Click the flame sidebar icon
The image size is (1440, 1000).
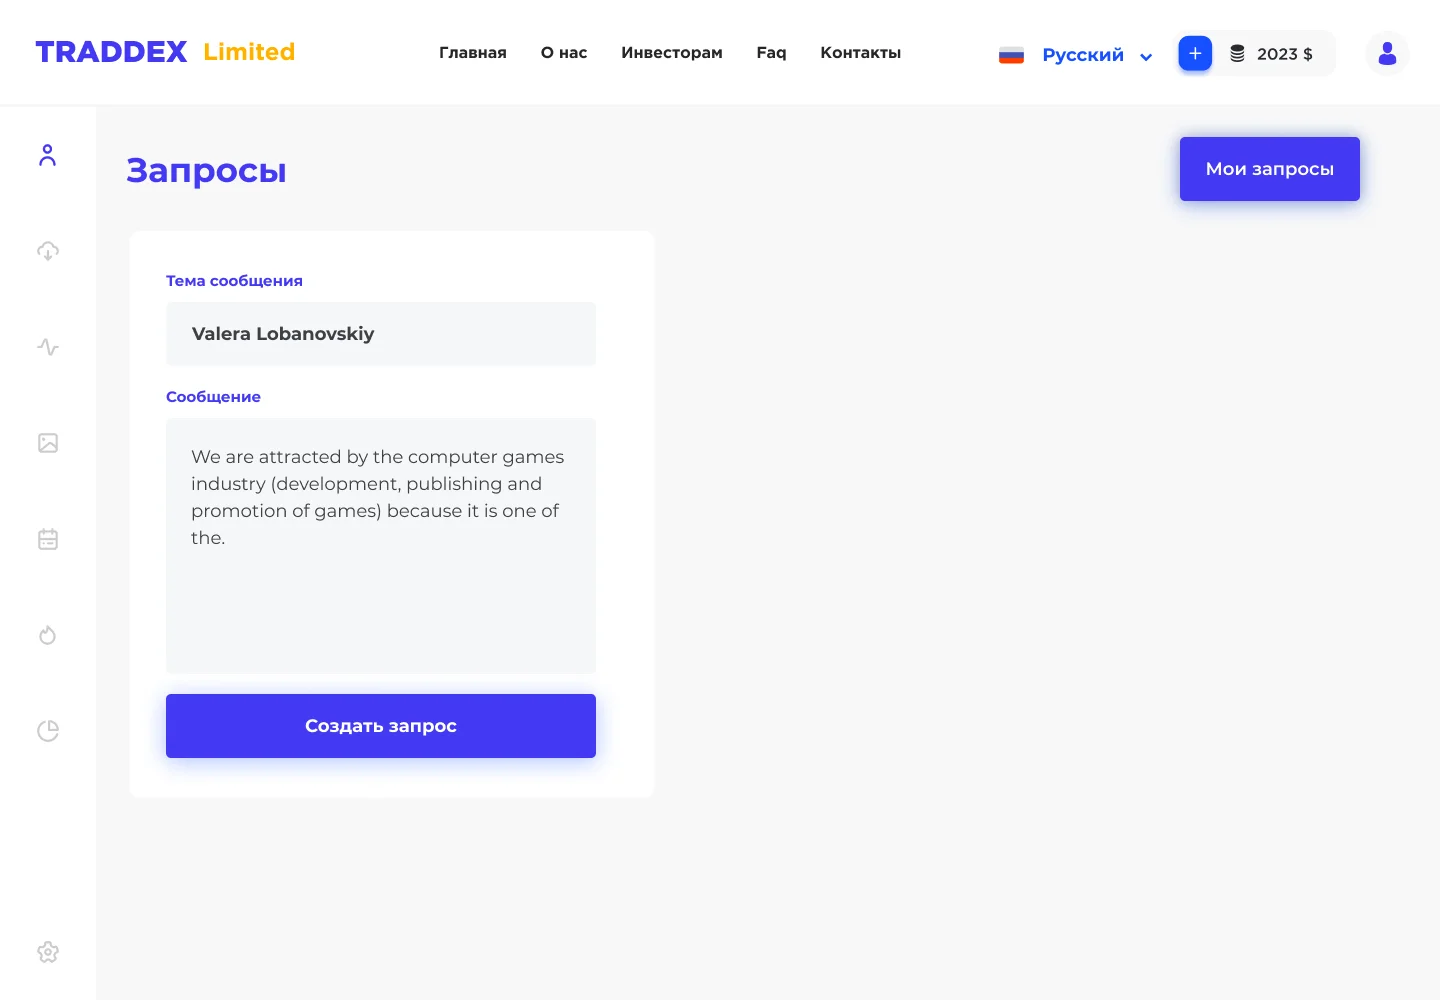(48, 635)
